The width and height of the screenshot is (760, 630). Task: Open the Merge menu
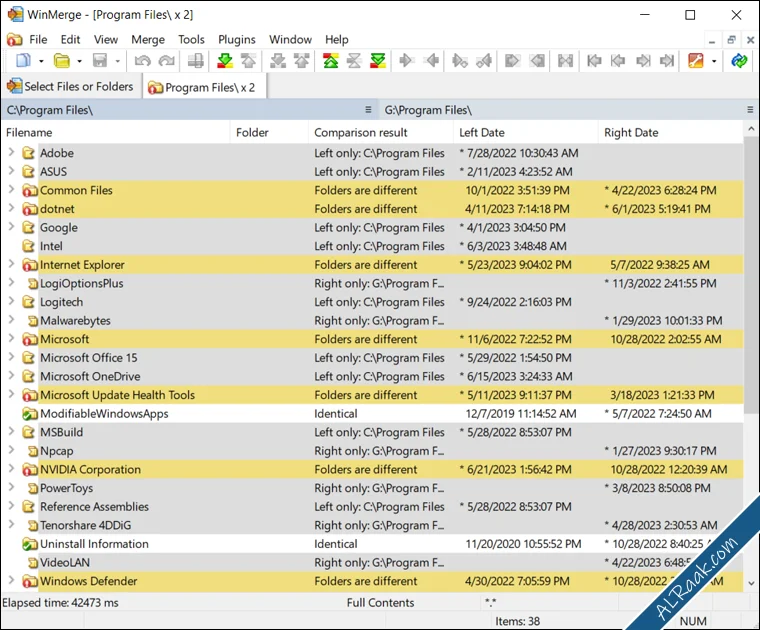click(148, 39)
